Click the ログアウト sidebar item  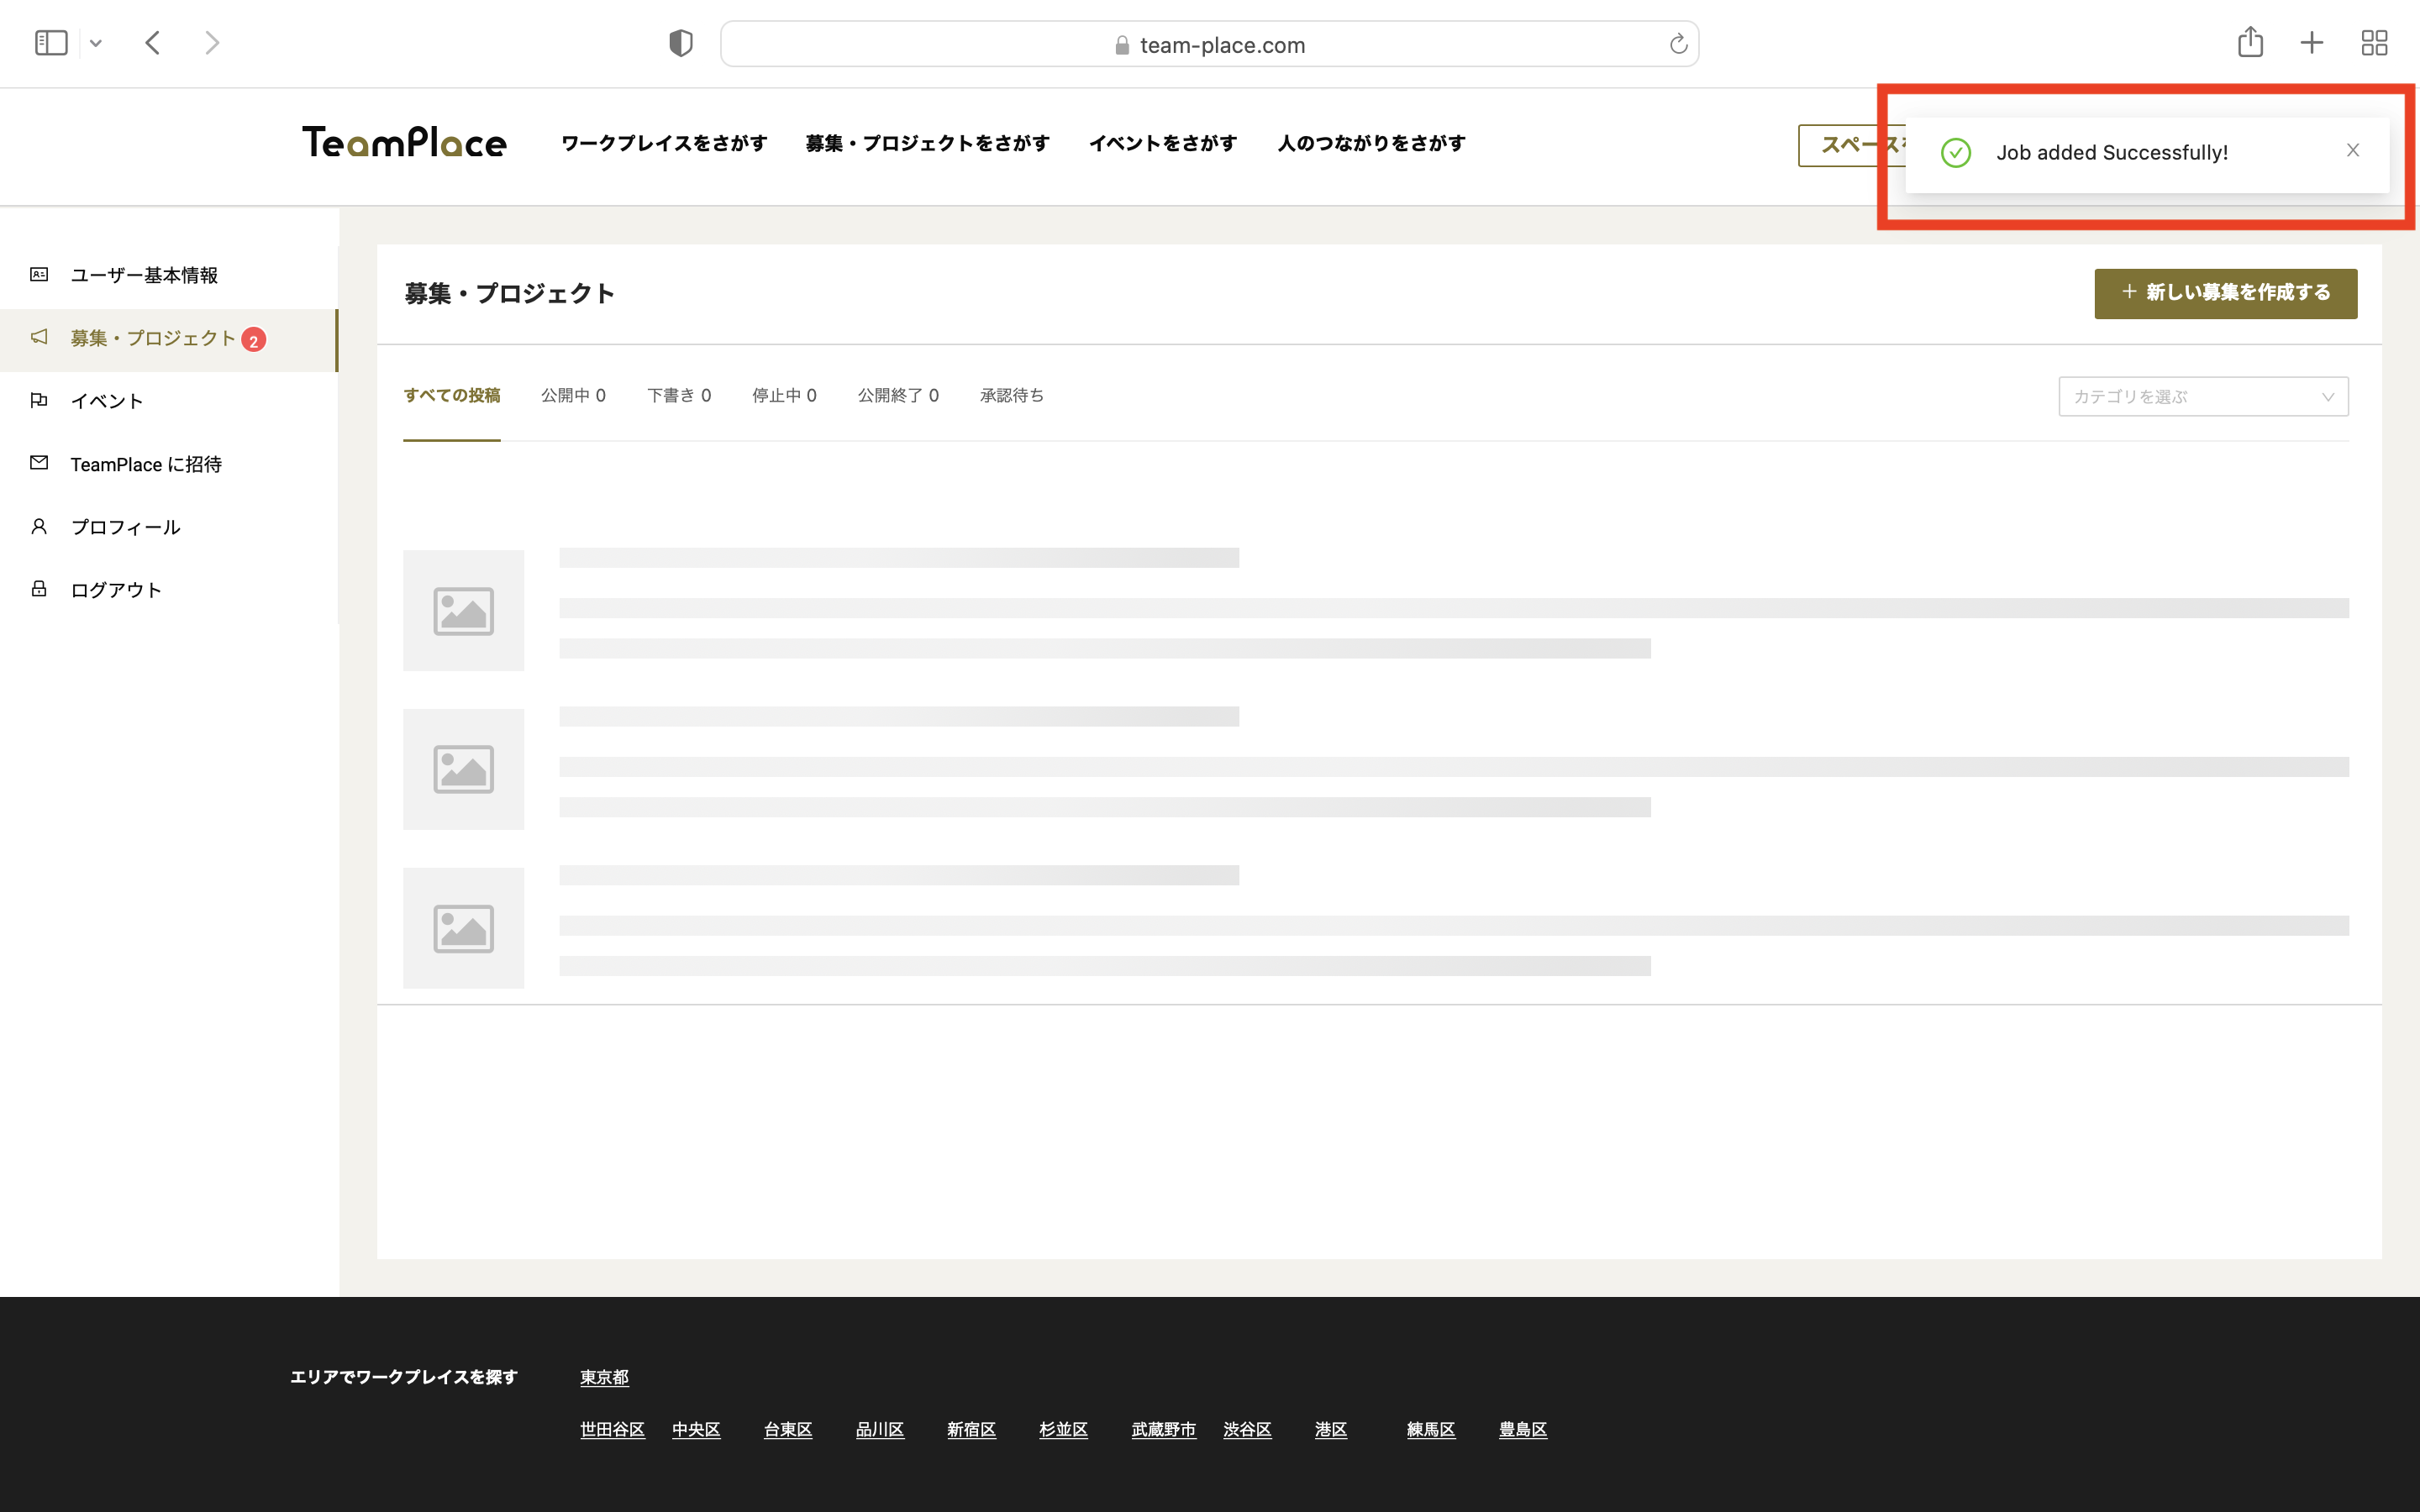tap(116, 590)
